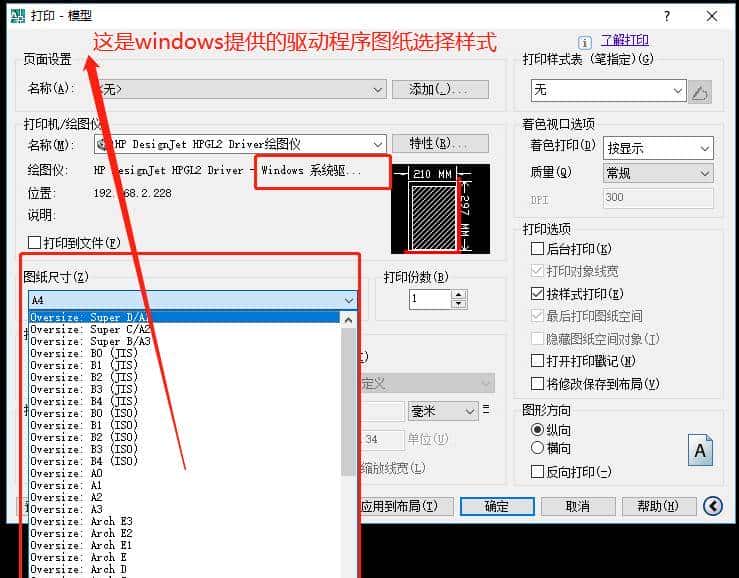Click the 帮助(H) button
The height and width of the screenshot is (578, 739).
[659, 506]
